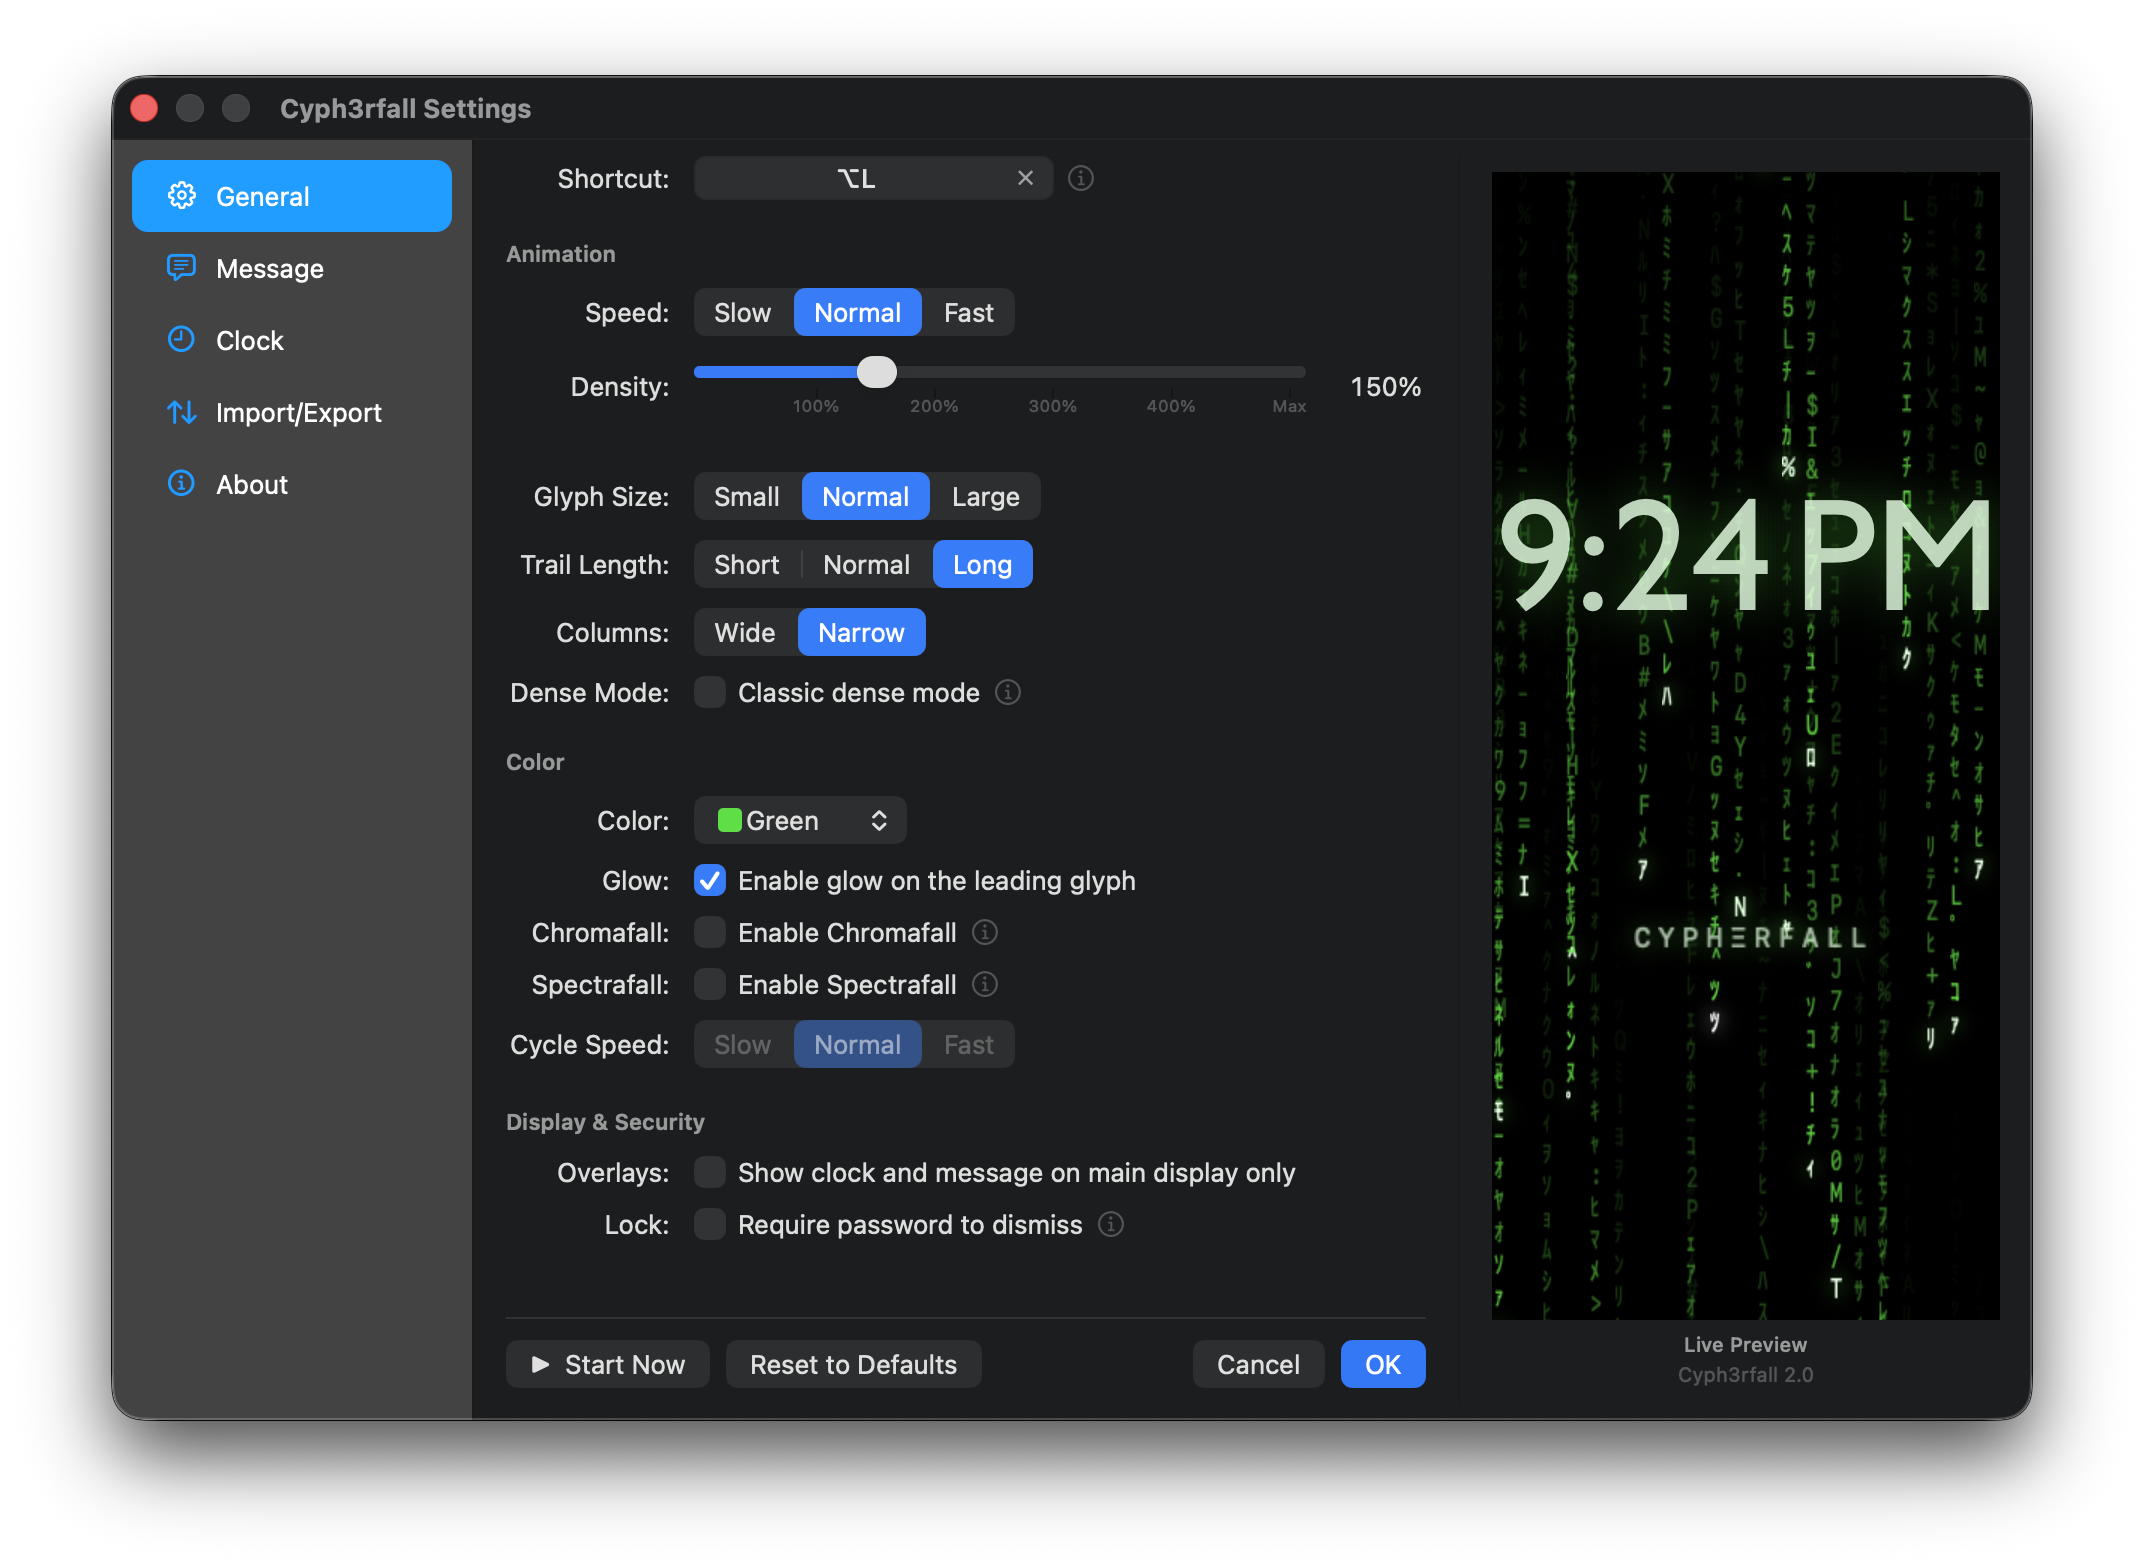
Task: Switch to the Clock settings tab
Action: click(x=292, y=340)
